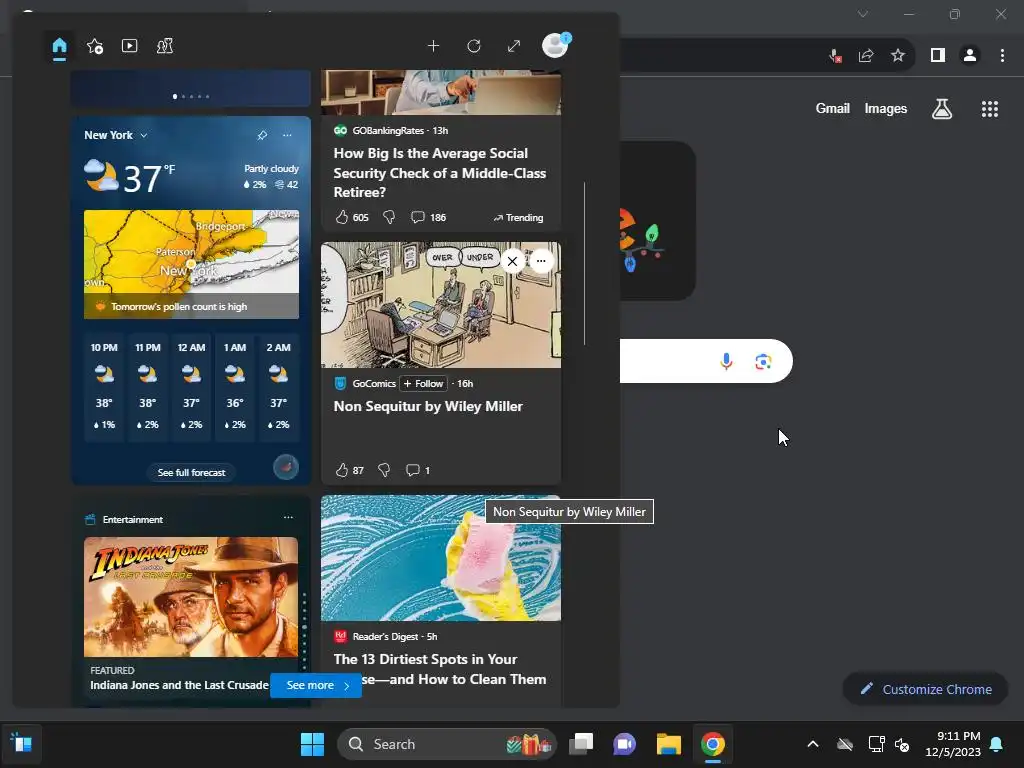Screen dimensions: 1024x768
Task: Show hidden system tray icons
Action: (x=813, y=744)
